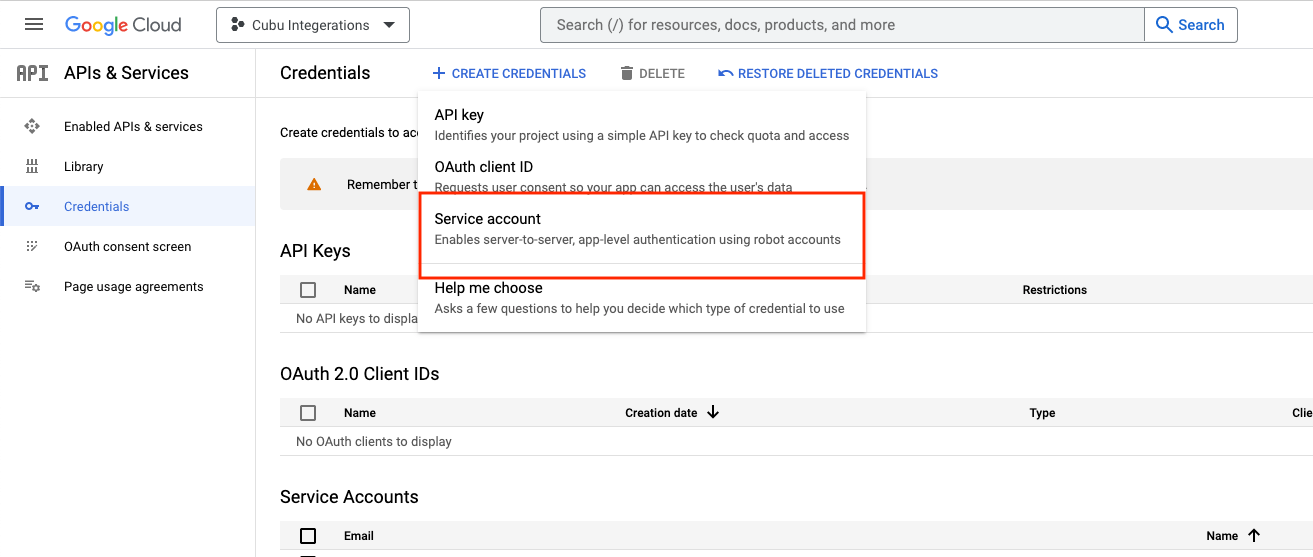Choose Help me choose option
1313x557 pixels.
coord(642,298)
